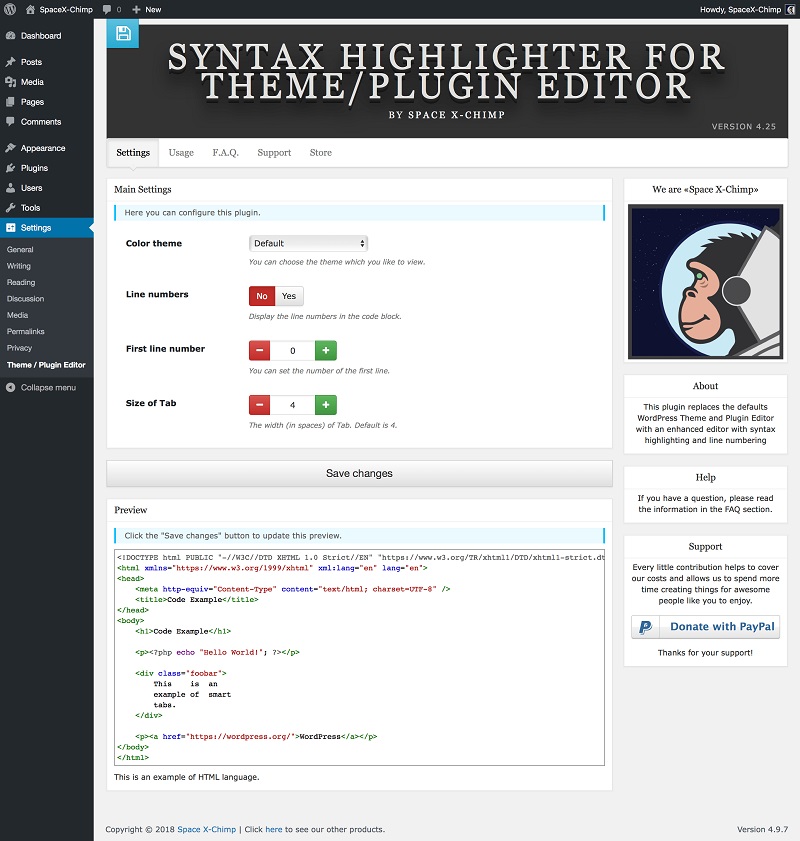This screenshot has width=800, height=841.
Task: Open the Plugins sidebar menu
Action: pyautogui.click(x=34, y=168)
